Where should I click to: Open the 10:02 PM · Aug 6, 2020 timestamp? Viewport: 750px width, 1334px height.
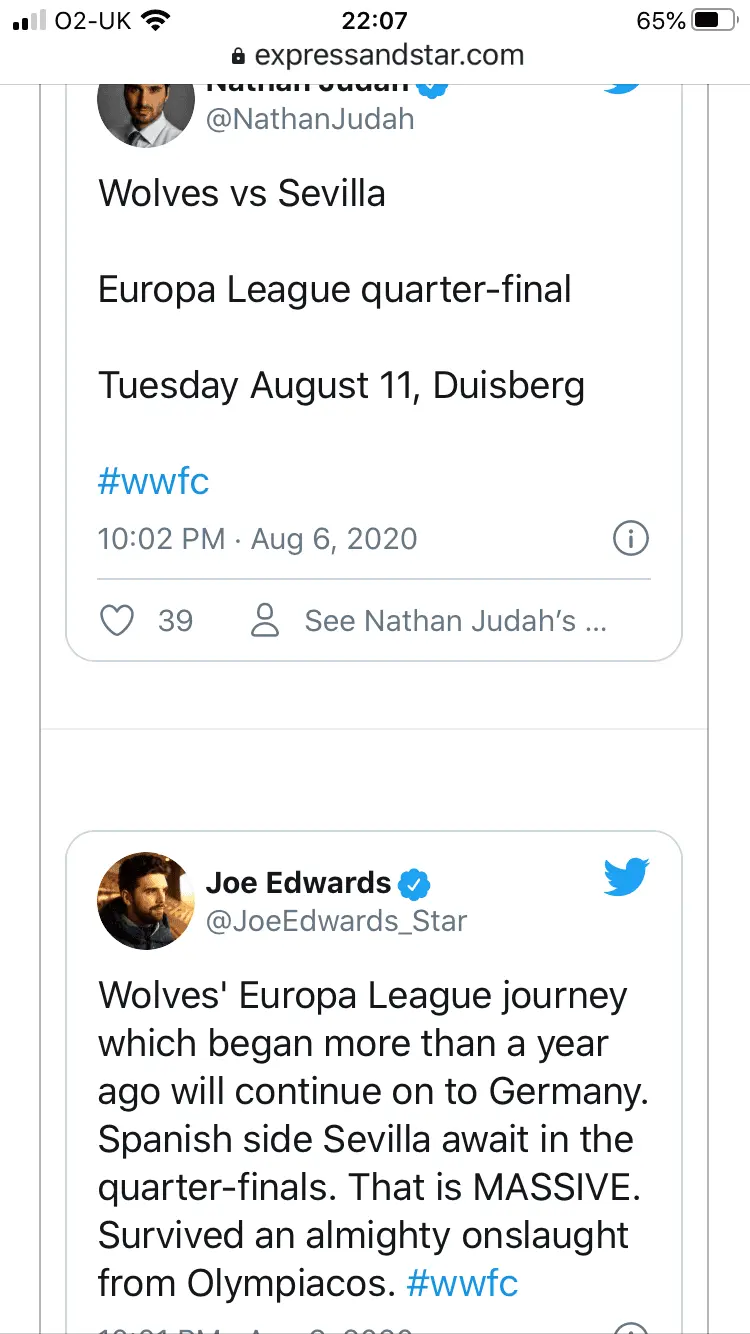[258, 539]
